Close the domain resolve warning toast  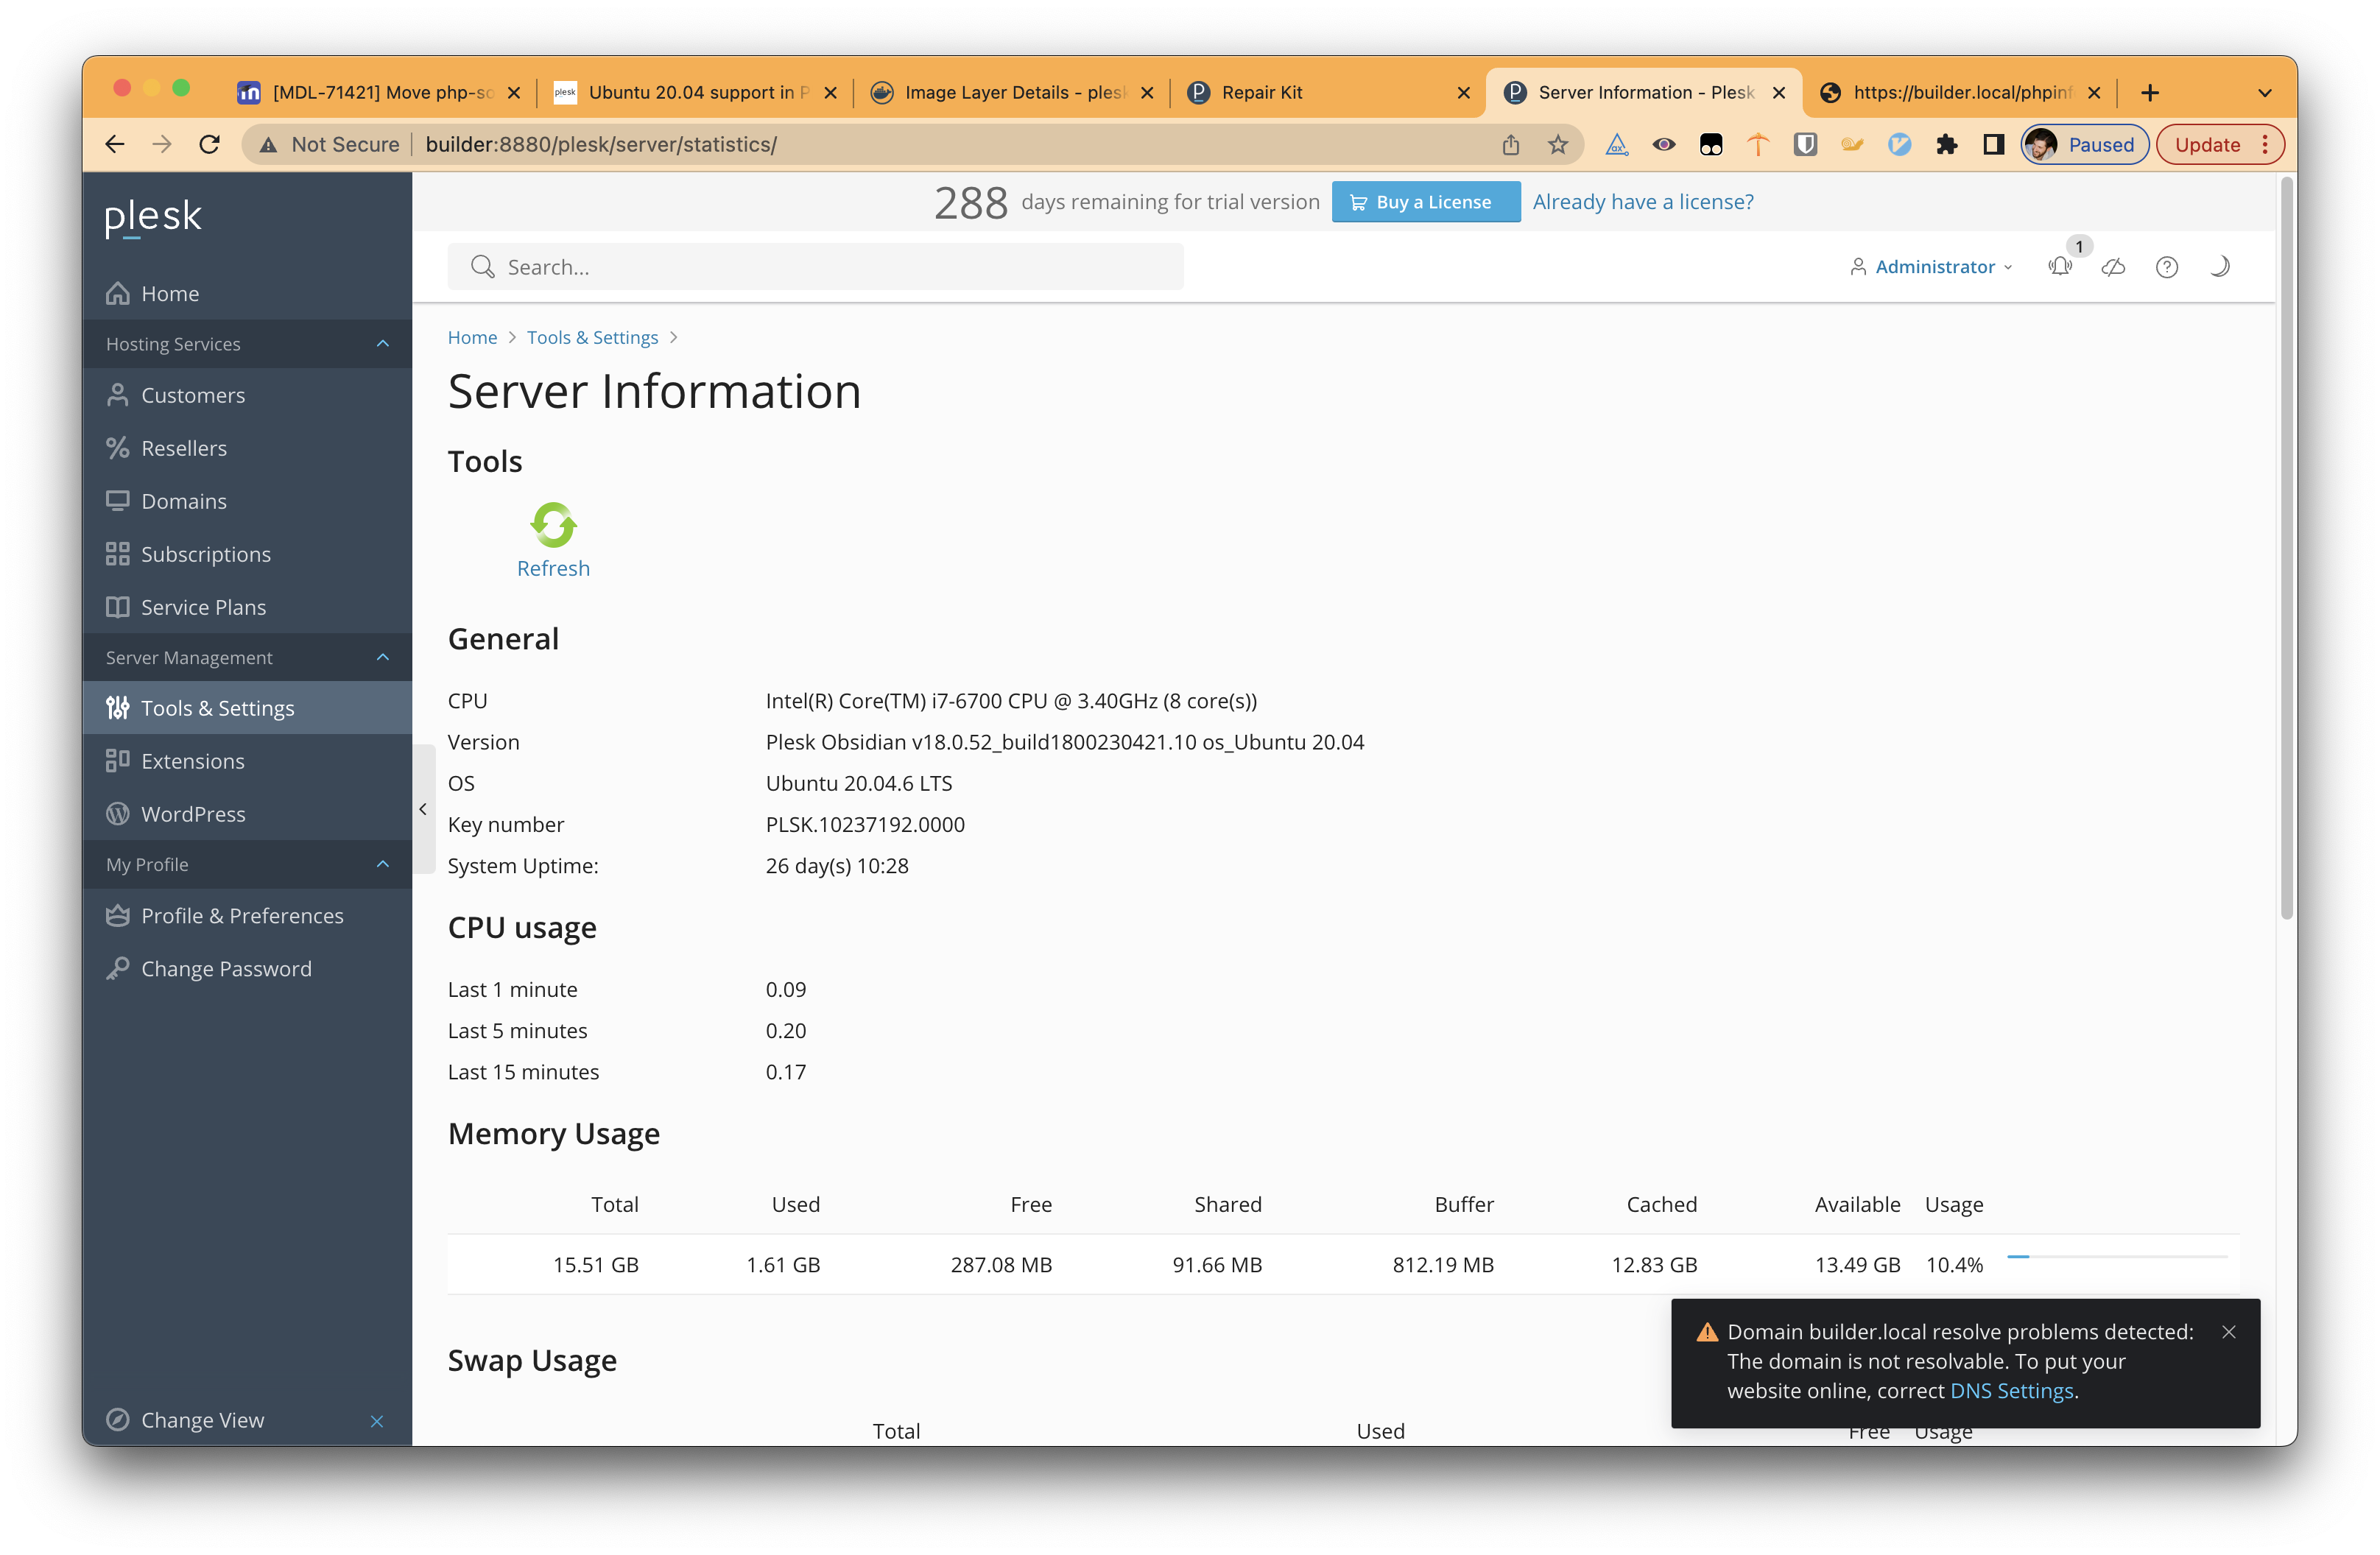(2228, 1332)
